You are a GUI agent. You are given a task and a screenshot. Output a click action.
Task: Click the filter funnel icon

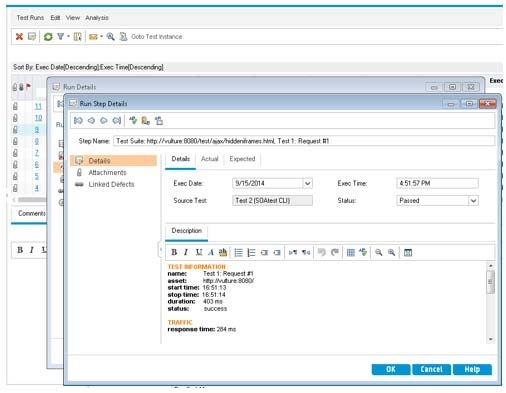pos(60,36)
